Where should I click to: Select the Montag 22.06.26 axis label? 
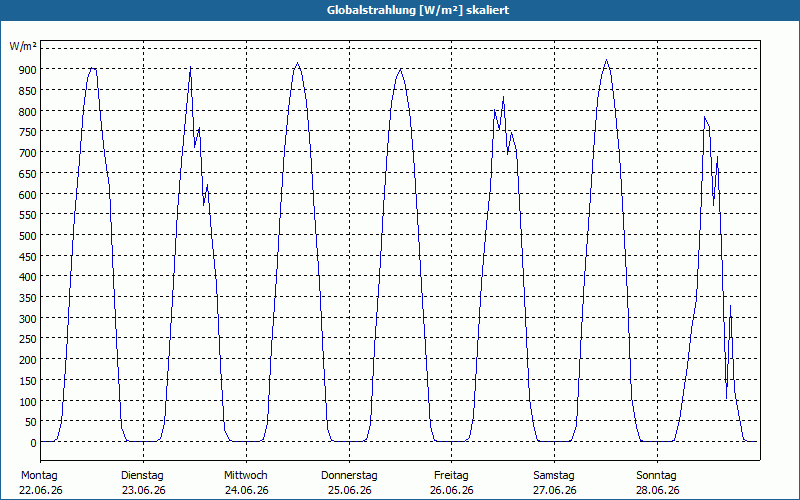41,483
